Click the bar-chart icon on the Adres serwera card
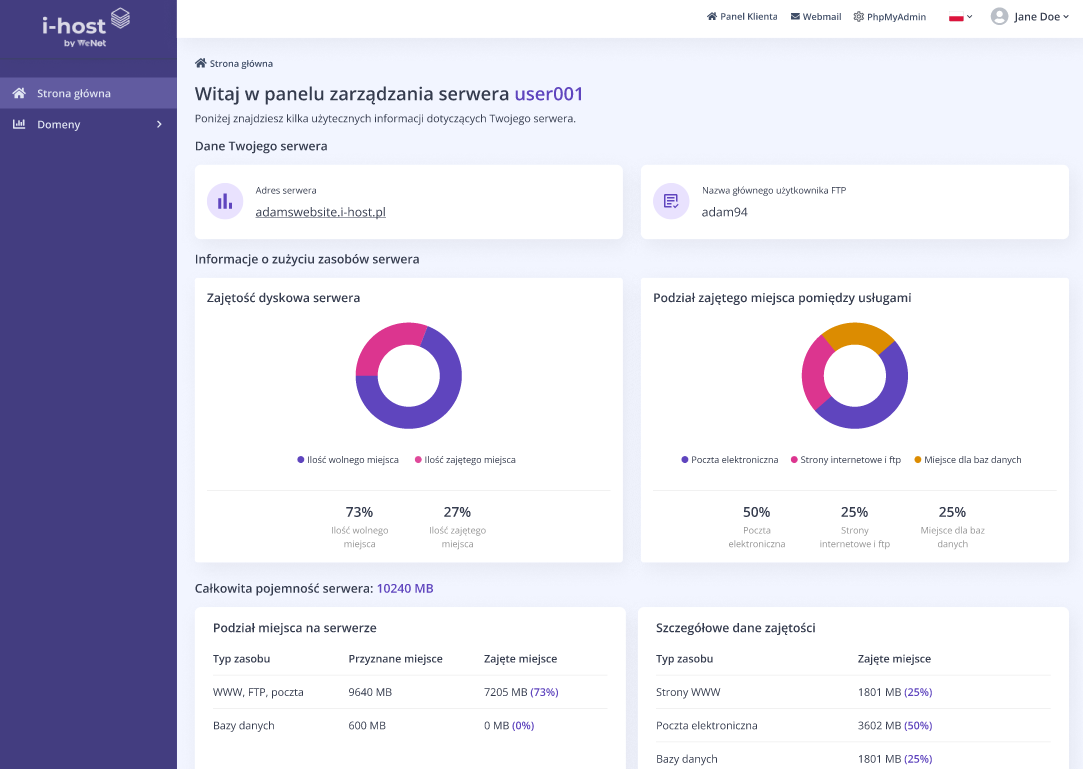 click(x=225, y=201)
